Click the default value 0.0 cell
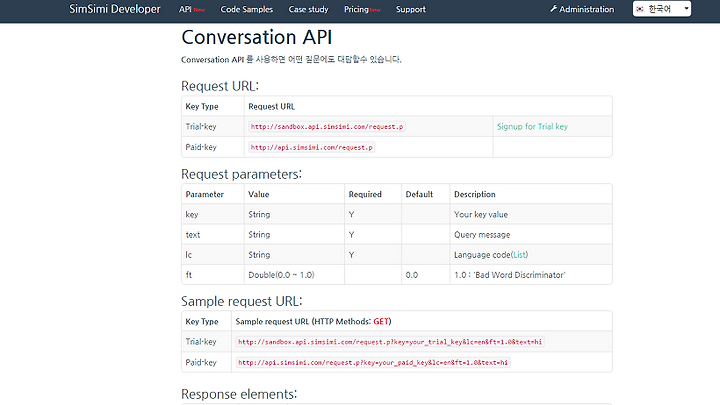Image resolution: width=720 pixels, height=405 pixels. click(x=426, y=275)
